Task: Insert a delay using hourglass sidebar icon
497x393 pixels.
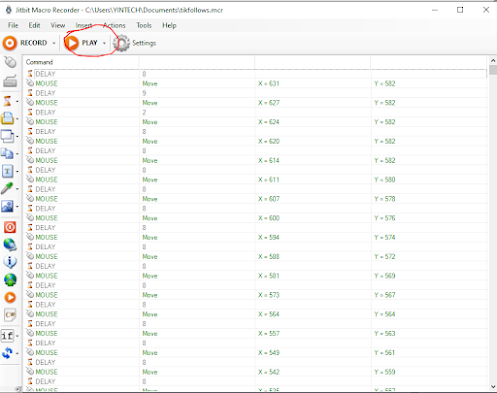Action: pos(7,101)
